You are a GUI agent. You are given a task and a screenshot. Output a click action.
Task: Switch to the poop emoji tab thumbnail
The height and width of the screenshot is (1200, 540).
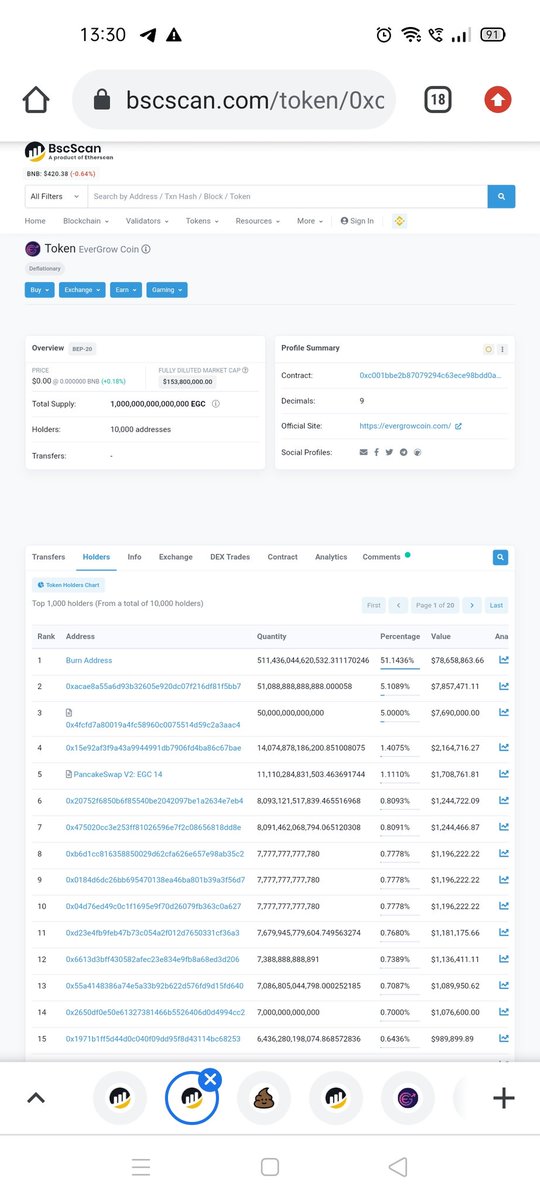[263, 1098]
